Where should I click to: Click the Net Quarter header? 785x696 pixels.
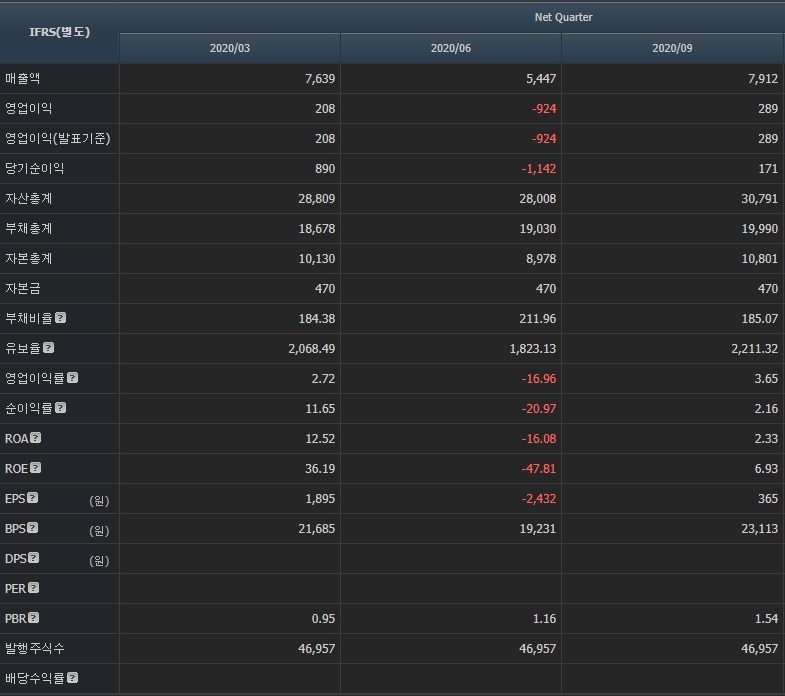point(563,18)
